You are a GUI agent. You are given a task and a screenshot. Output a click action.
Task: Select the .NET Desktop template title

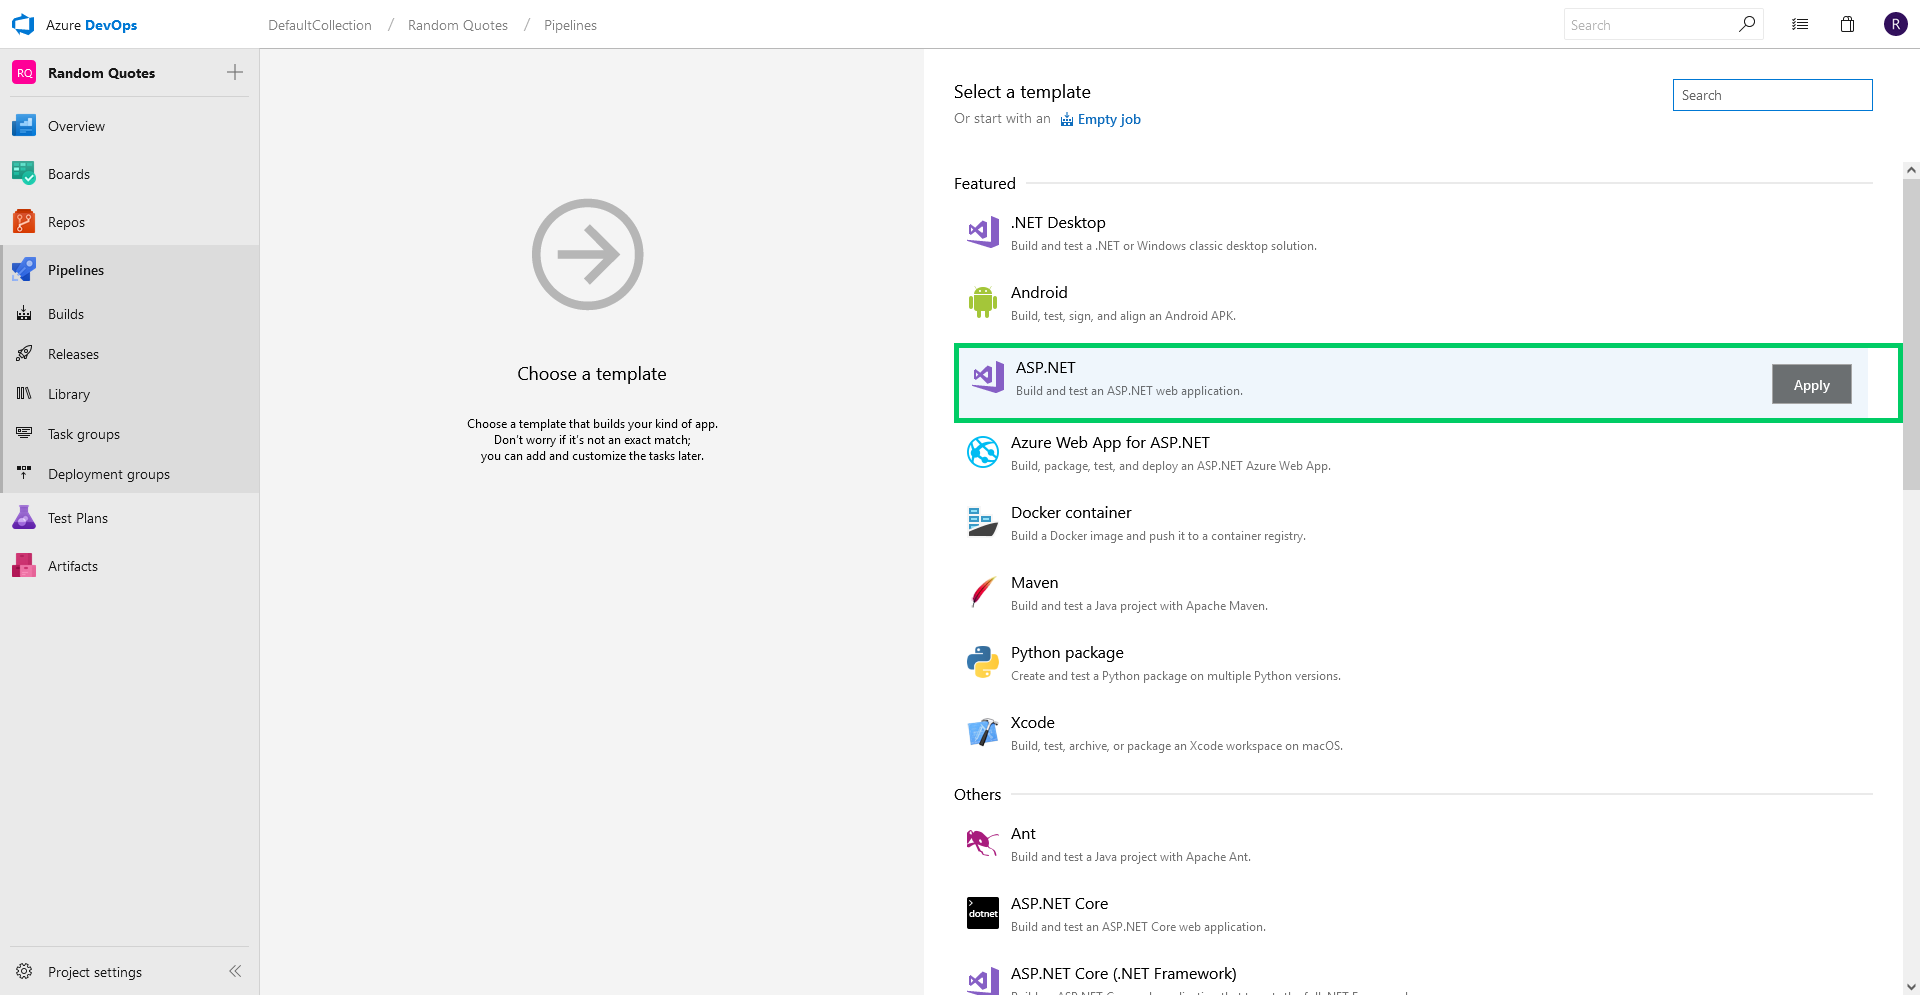(1058, 222)
